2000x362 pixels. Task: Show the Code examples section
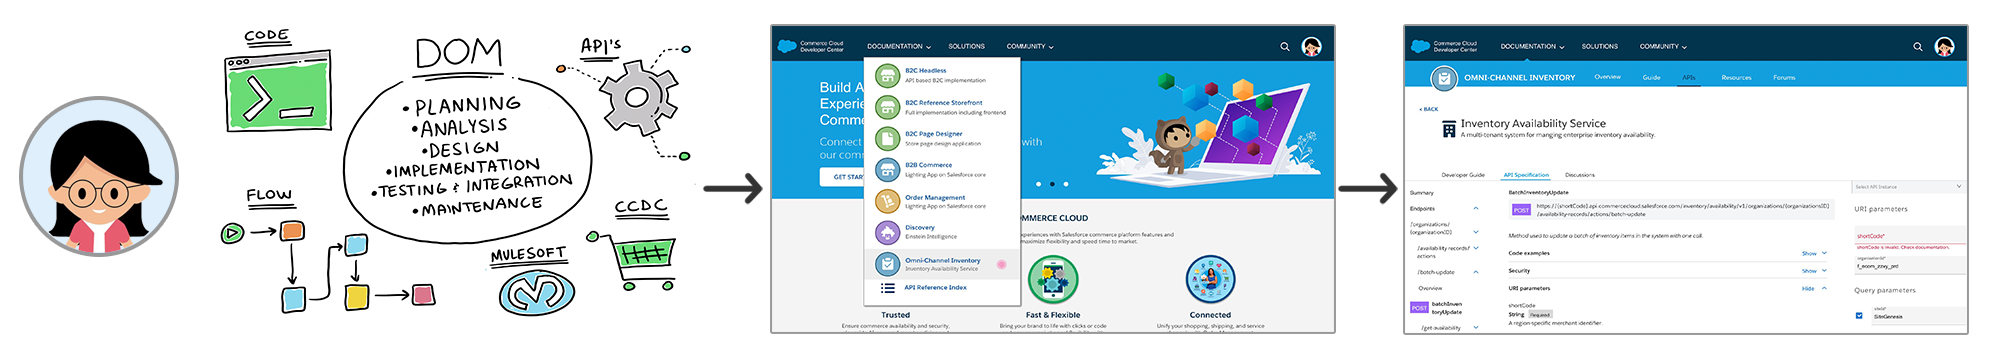(x=1809, y=254)
